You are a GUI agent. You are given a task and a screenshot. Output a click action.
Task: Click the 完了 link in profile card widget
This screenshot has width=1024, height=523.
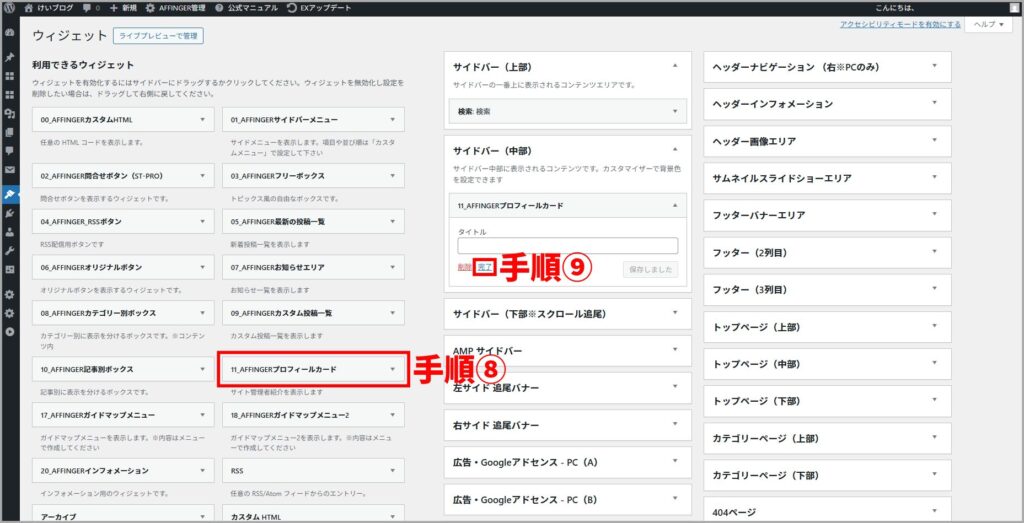point(485,268)
